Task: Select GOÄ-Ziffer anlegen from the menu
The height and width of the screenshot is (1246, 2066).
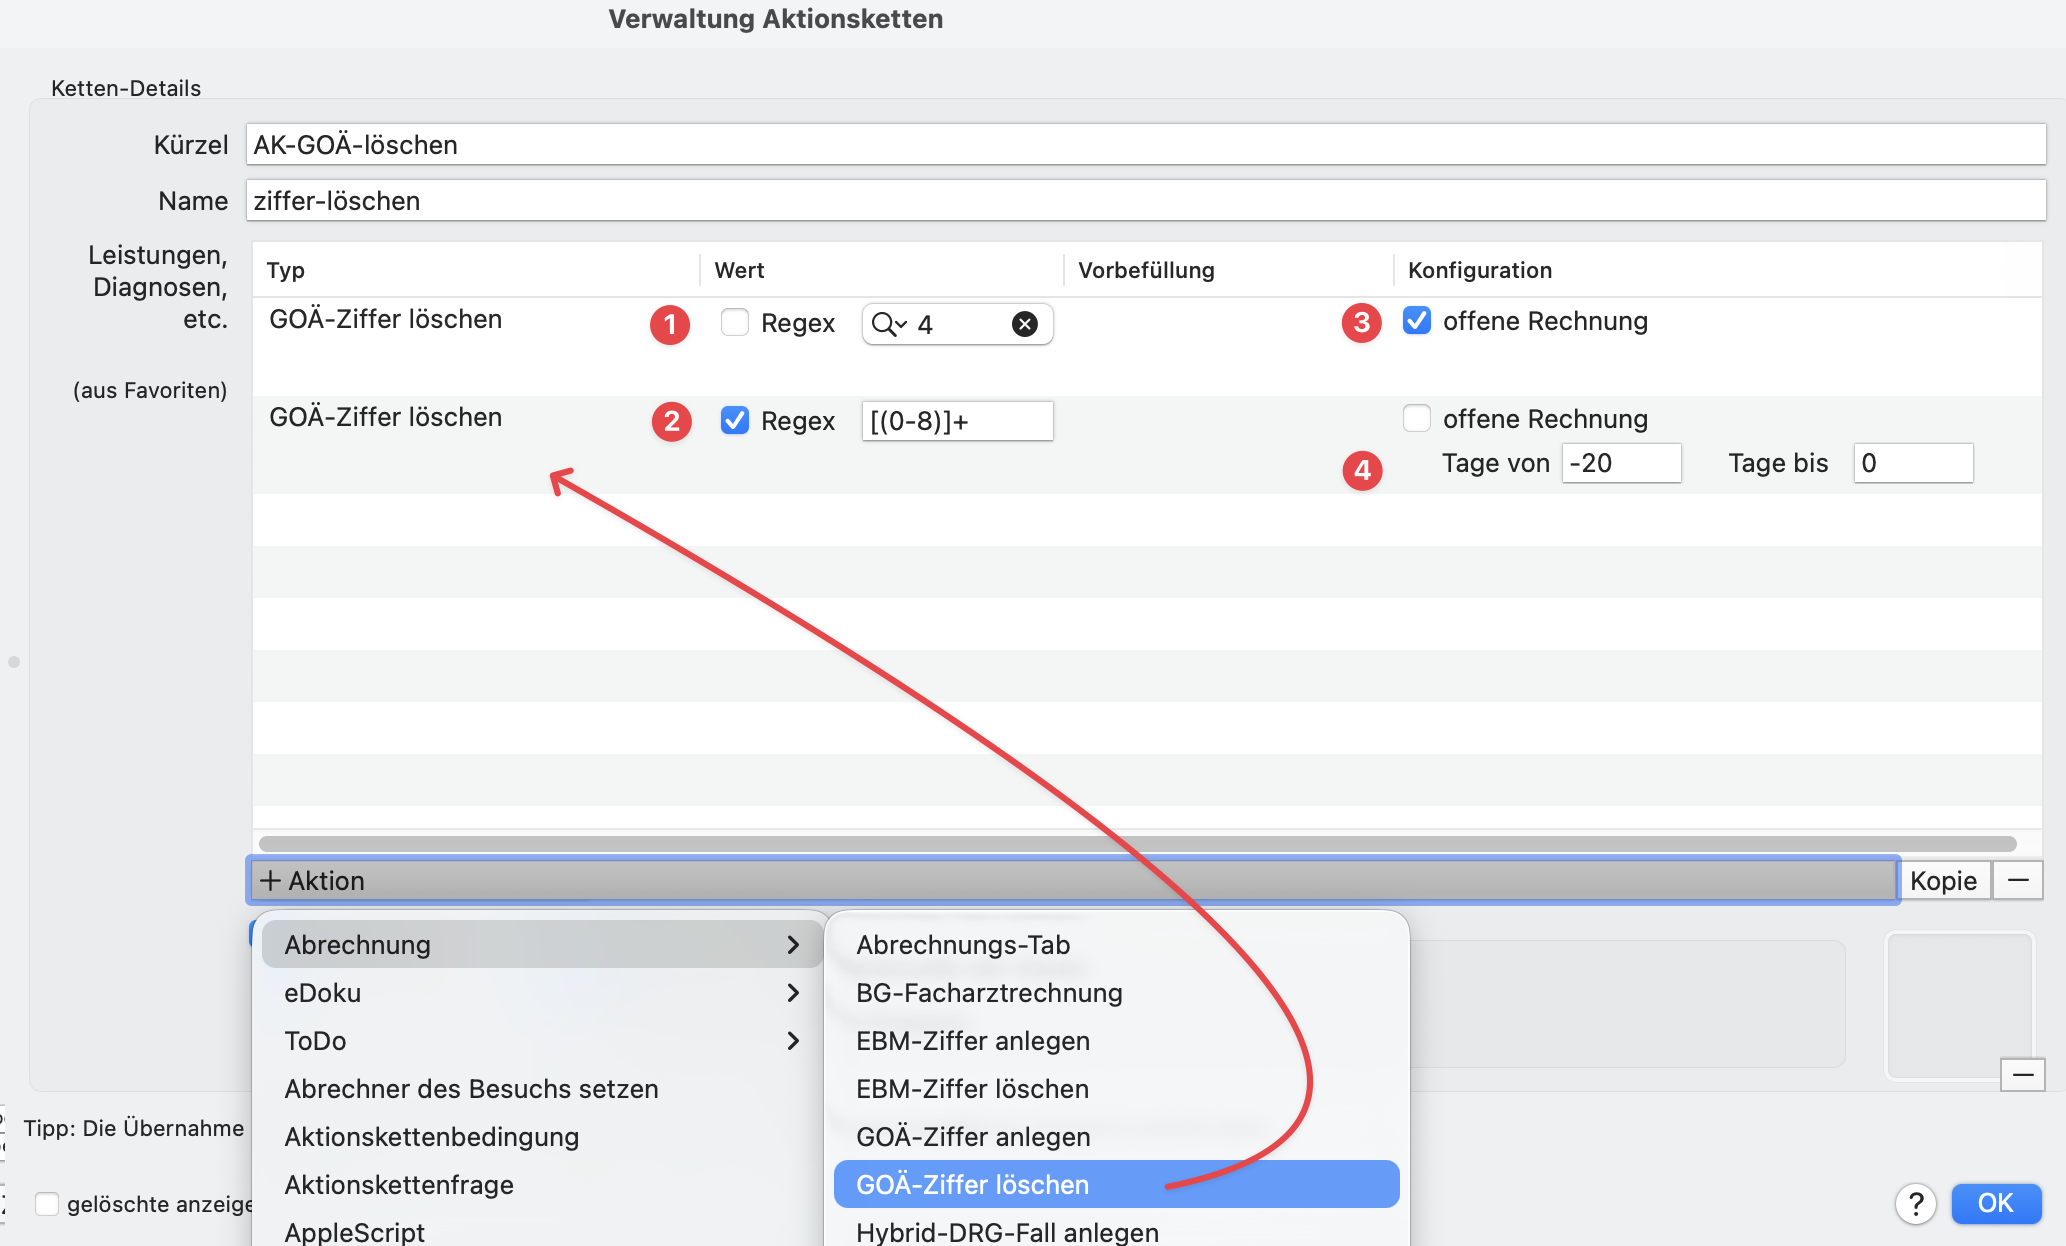Action: (971, 1136)
